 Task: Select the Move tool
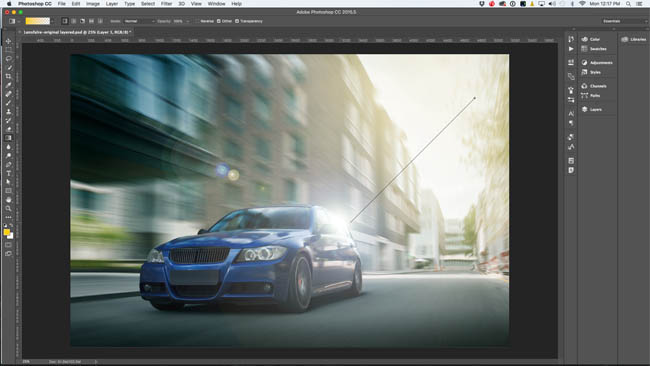[8, 41]
